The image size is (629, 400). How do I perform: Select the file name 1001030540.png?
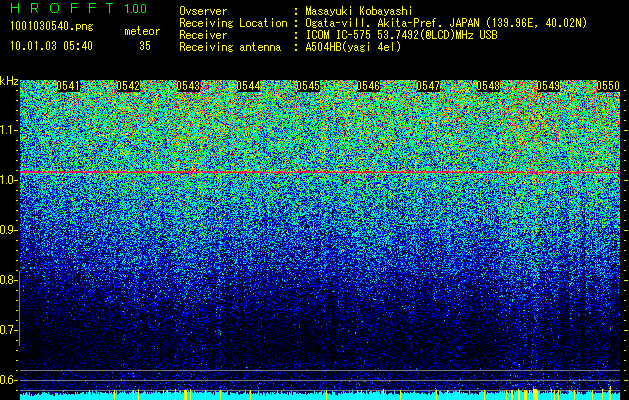pyautogui.click(x=51, y=27)
